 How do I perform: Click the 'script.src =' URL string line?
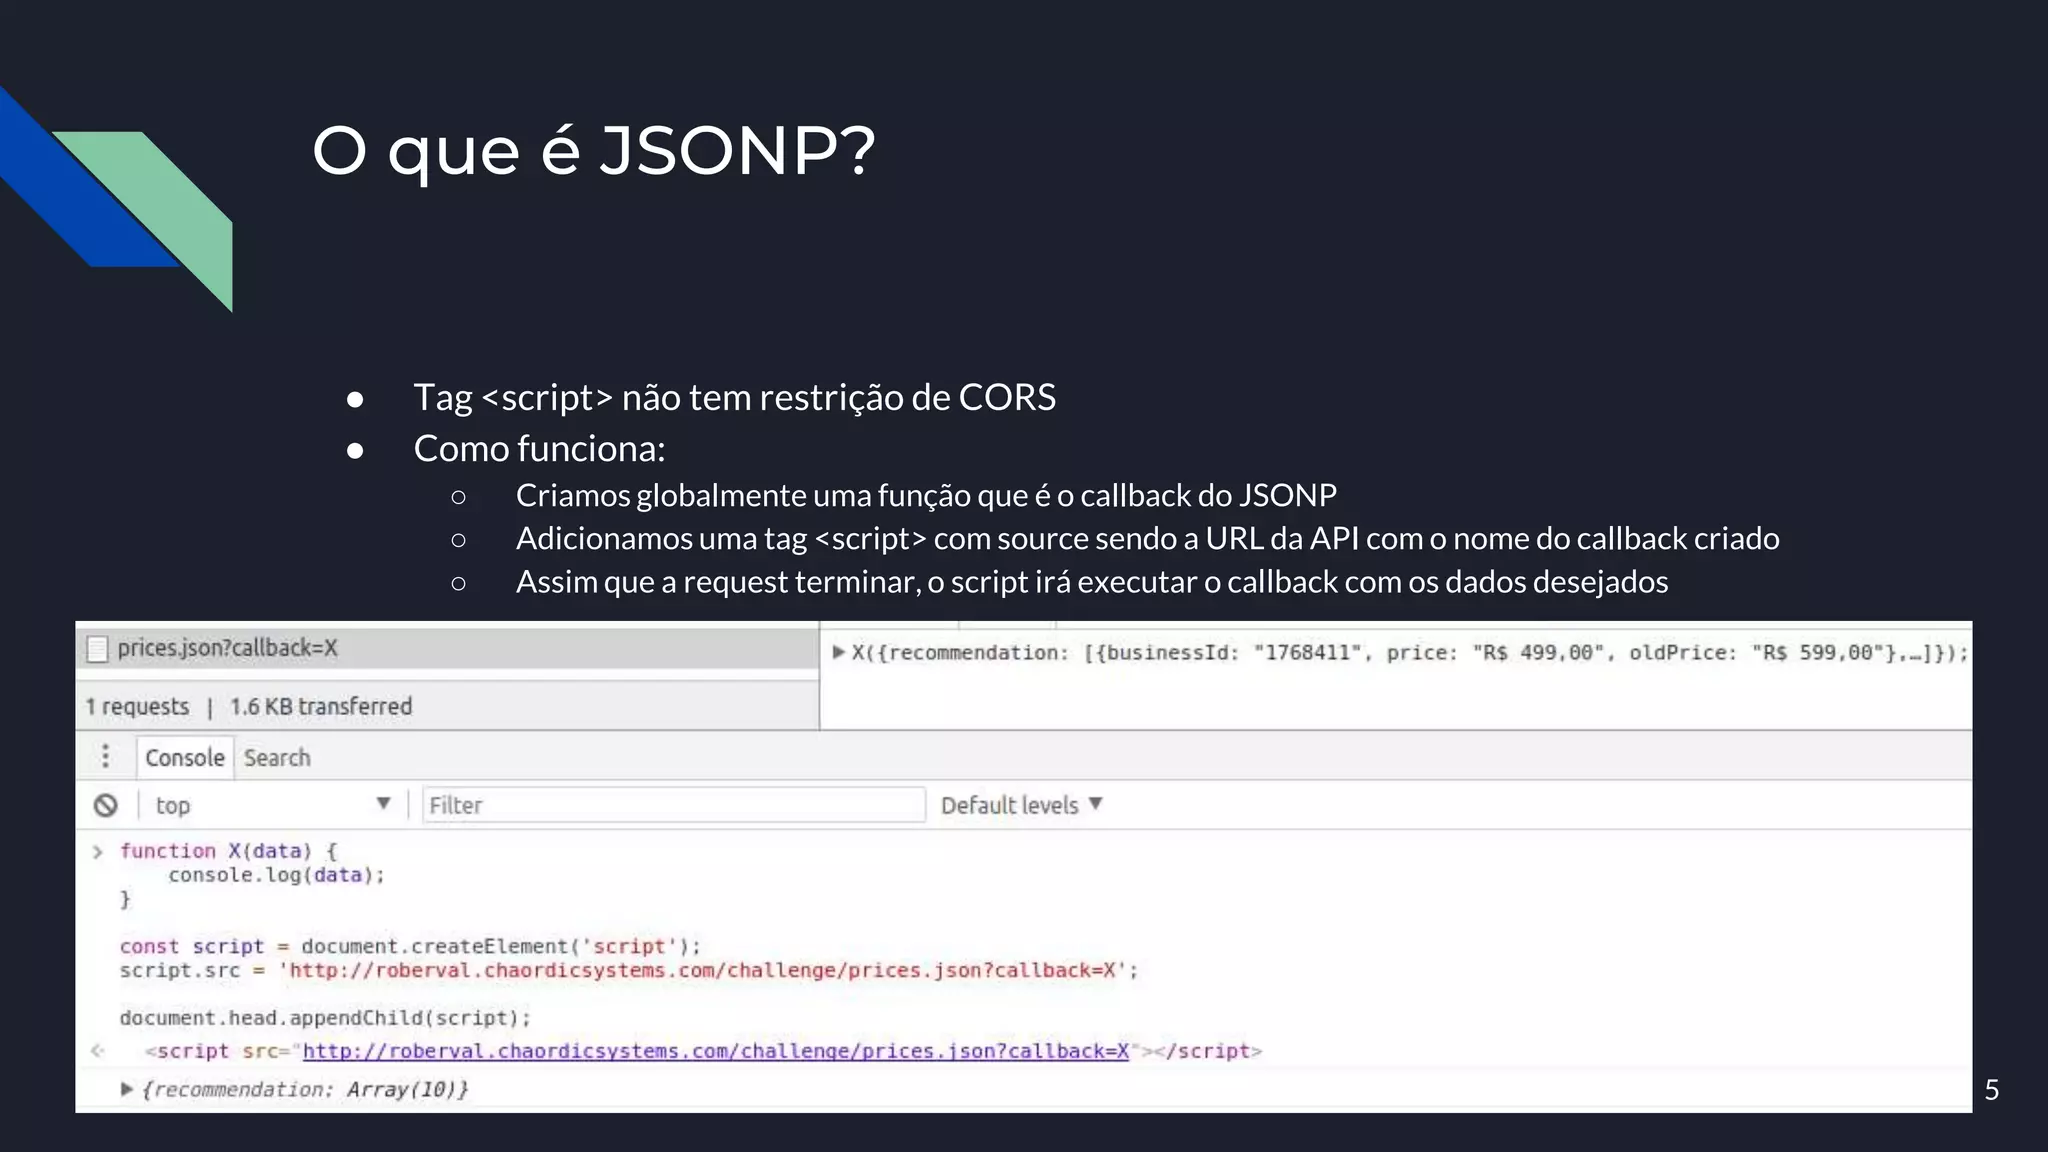pos(629,970)
